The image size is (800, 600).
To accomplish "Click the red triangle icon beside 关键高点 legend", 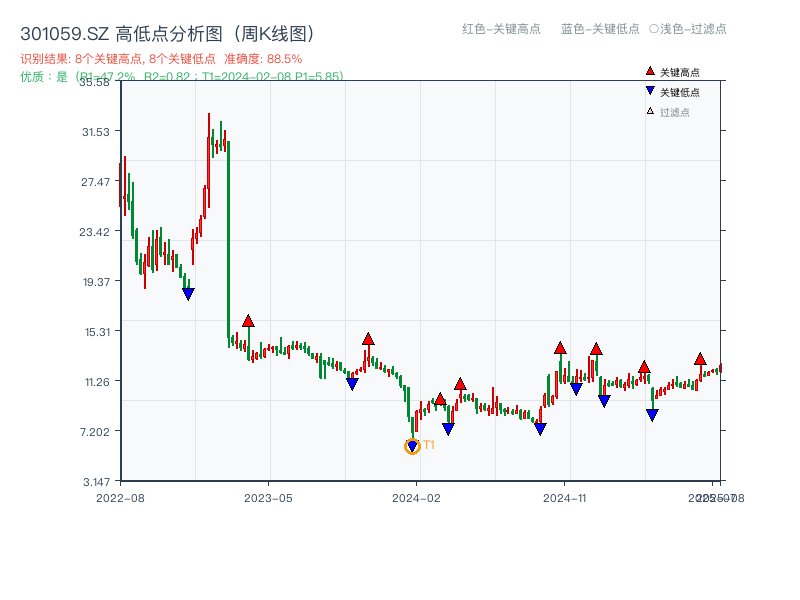I will 649,71.
